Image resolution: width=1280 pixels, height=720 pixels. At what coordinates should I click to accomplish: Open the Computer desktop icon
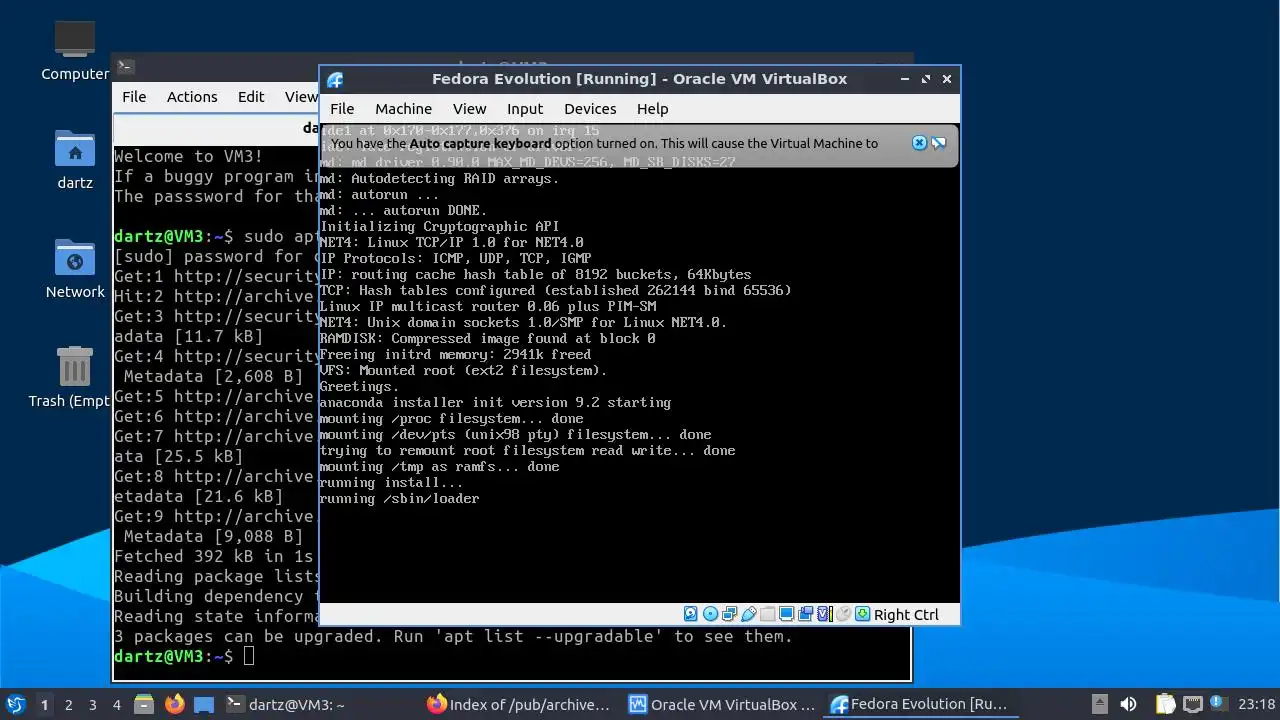click(x=75, y=51)
